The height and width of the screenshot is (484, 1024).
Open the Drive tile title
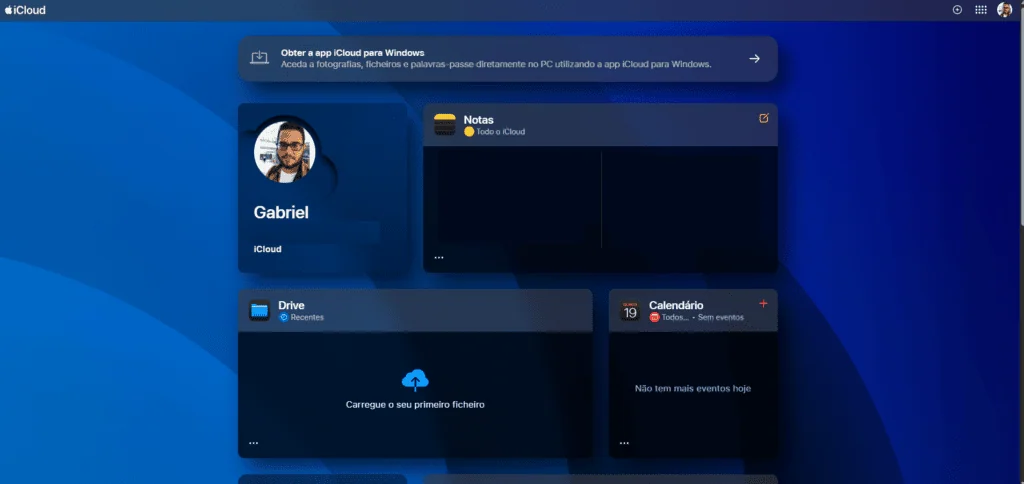291,305
